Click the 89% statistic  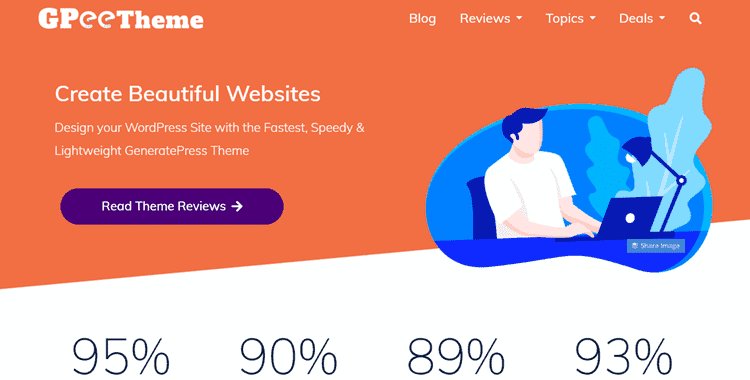pyautogui.click(x=455, y=357)
